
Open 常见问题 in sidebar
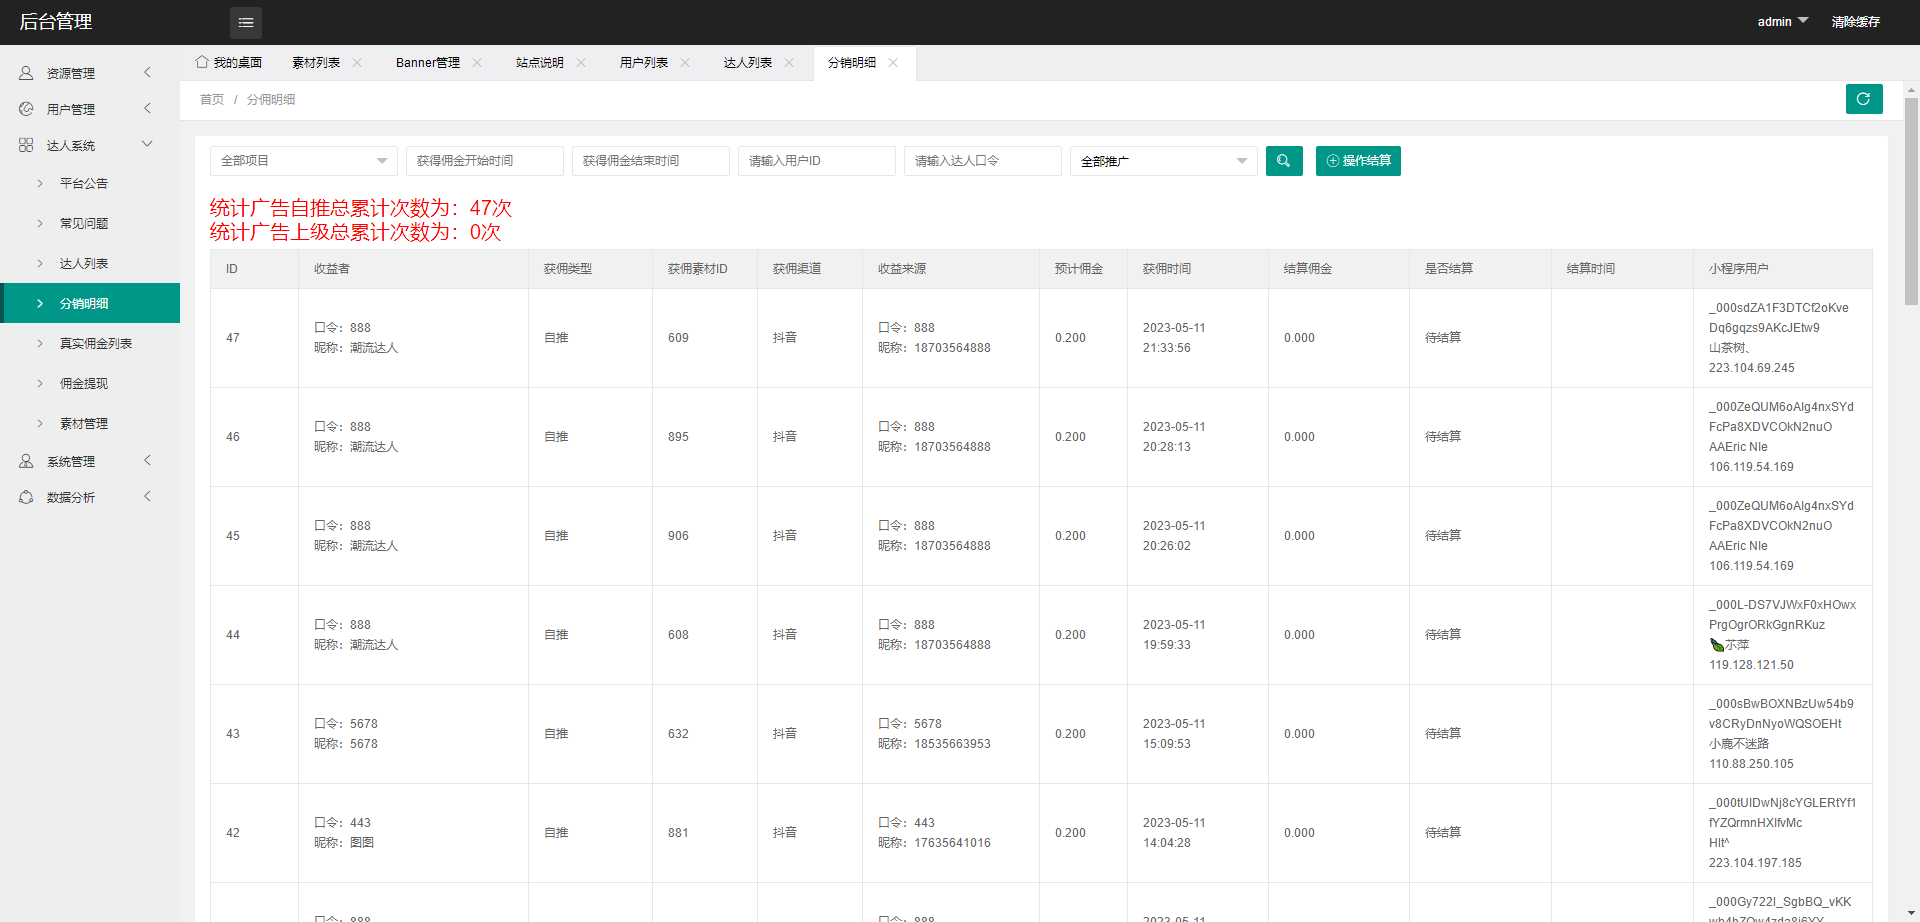pyautogui.click(x=90, y=223)
